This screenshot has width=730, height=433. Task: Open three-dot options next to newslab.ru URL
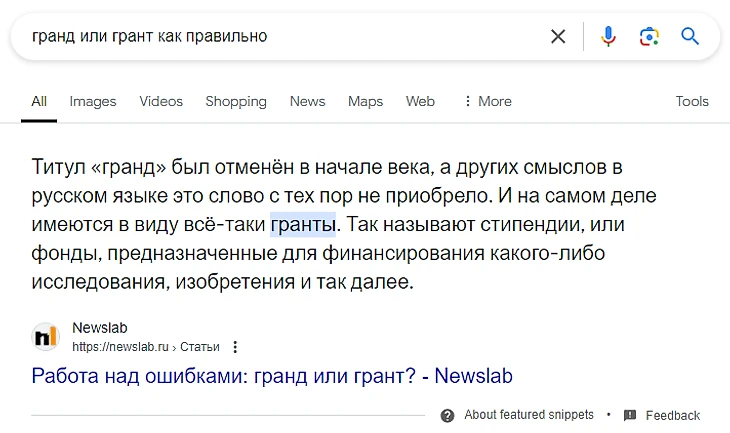pyautogui.click(x=235, y=347)
